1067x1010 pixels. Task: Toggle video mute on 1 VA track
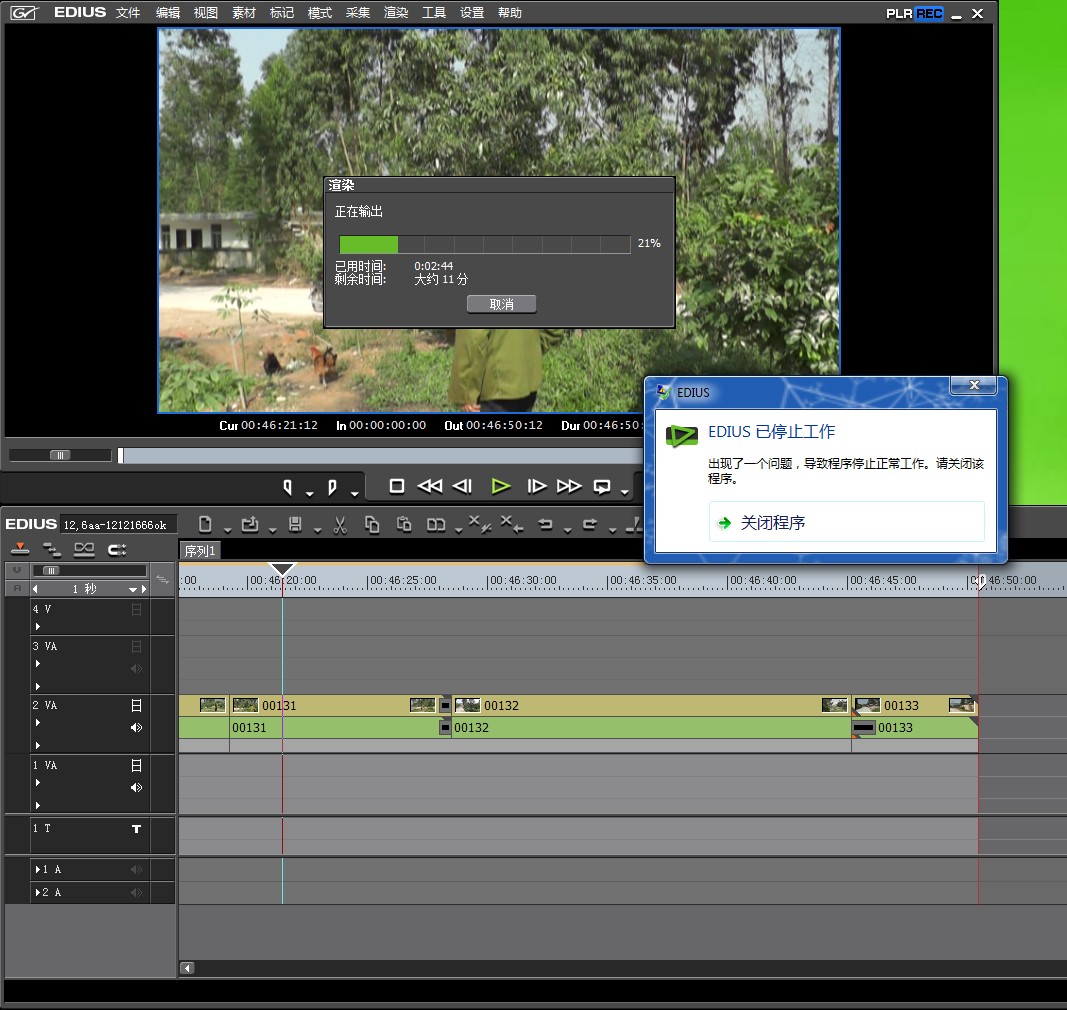(x=136, y=766)
